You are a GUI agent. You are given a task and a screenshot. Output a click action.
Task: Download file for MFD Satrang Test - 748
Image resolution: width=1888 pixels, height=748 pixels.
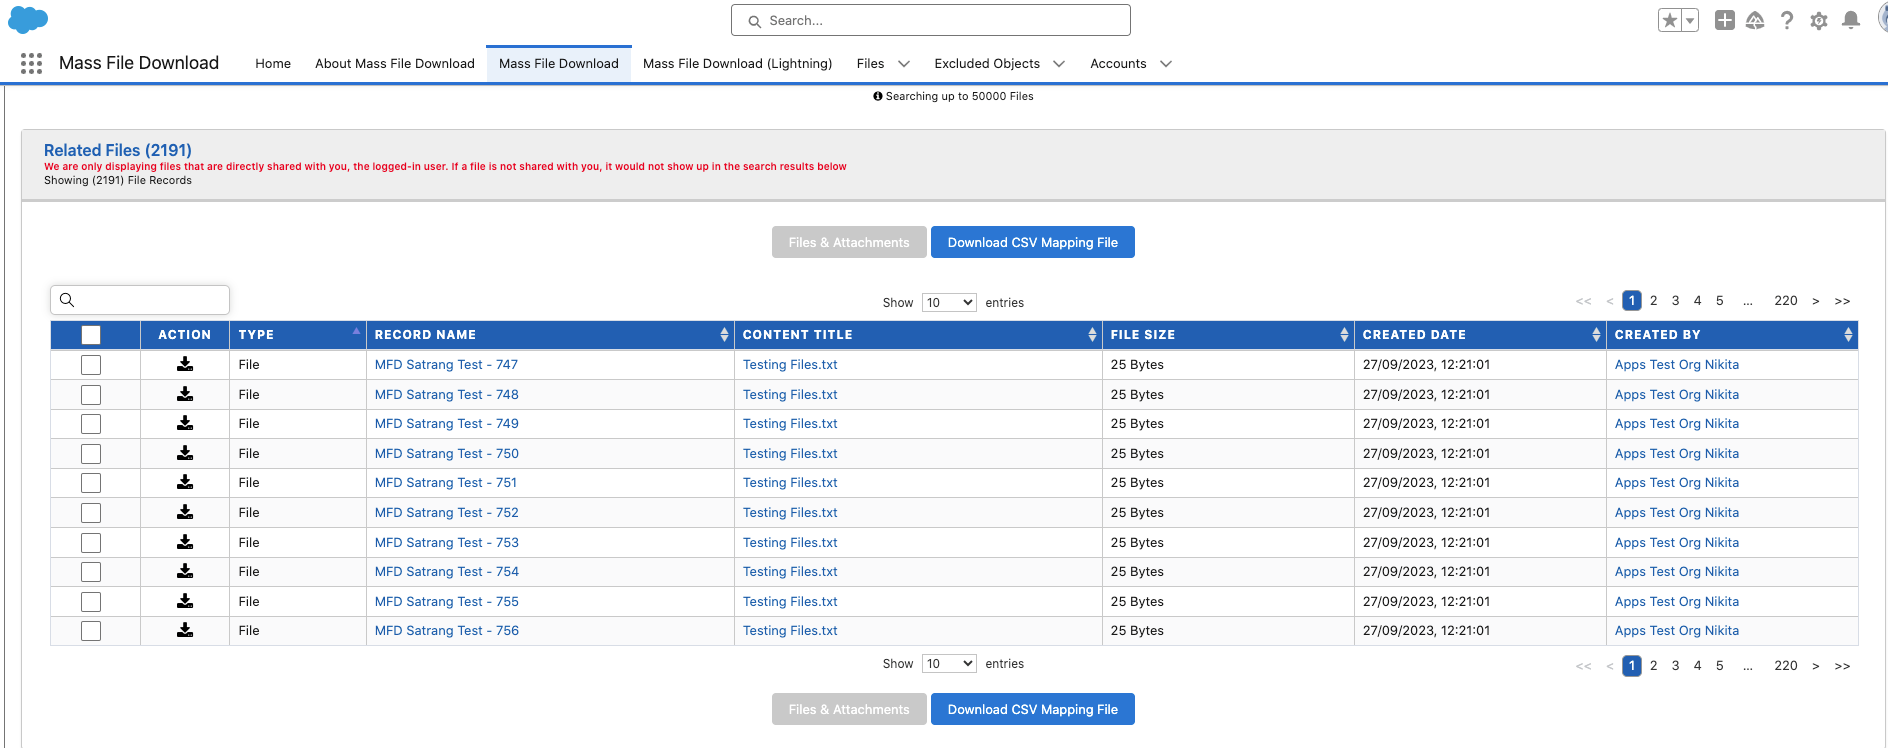pos(185,394)
